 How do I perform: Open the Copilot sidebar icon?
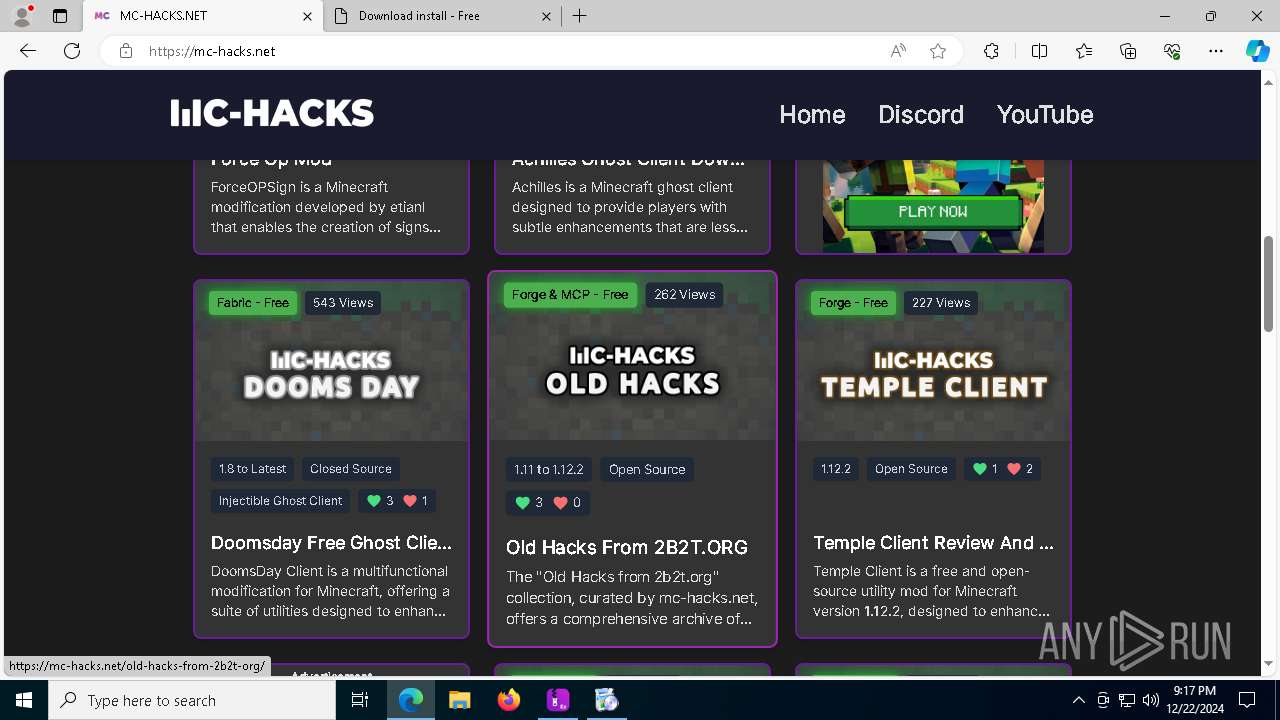click(x=1257, y=51)
